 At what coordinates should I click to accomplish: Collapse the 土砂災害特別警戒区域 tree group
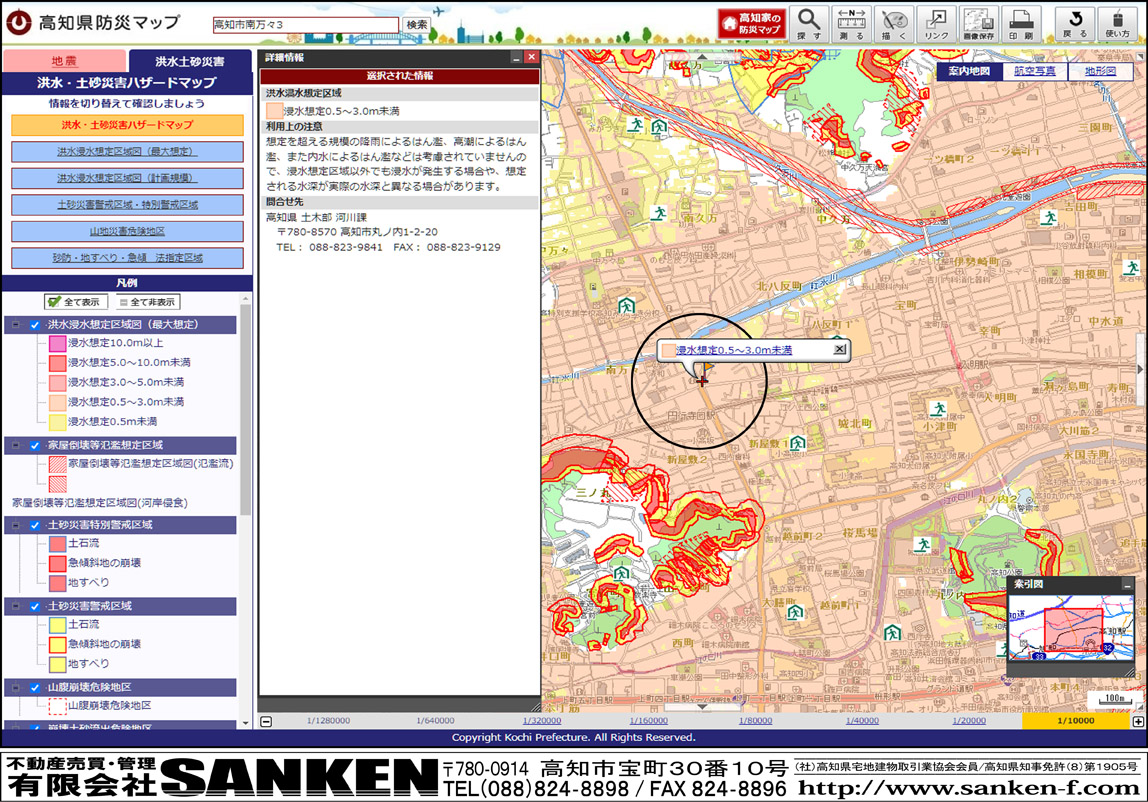pos(15,525)
